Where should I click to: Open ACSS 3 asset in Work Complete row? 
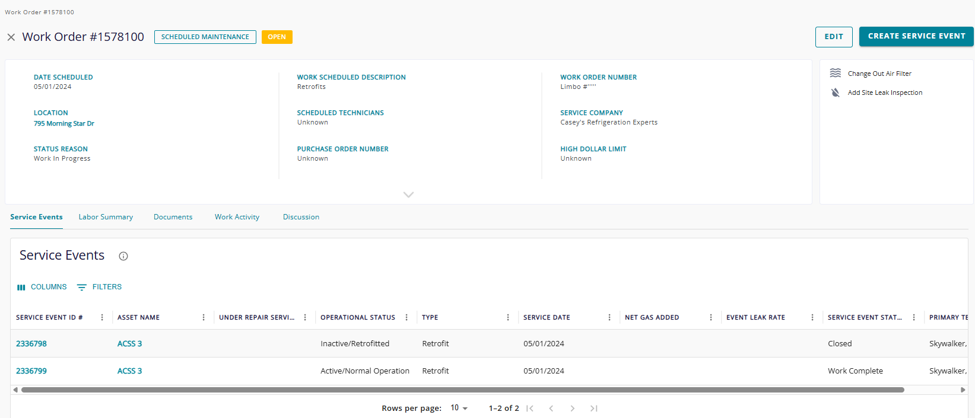[130, 371]
